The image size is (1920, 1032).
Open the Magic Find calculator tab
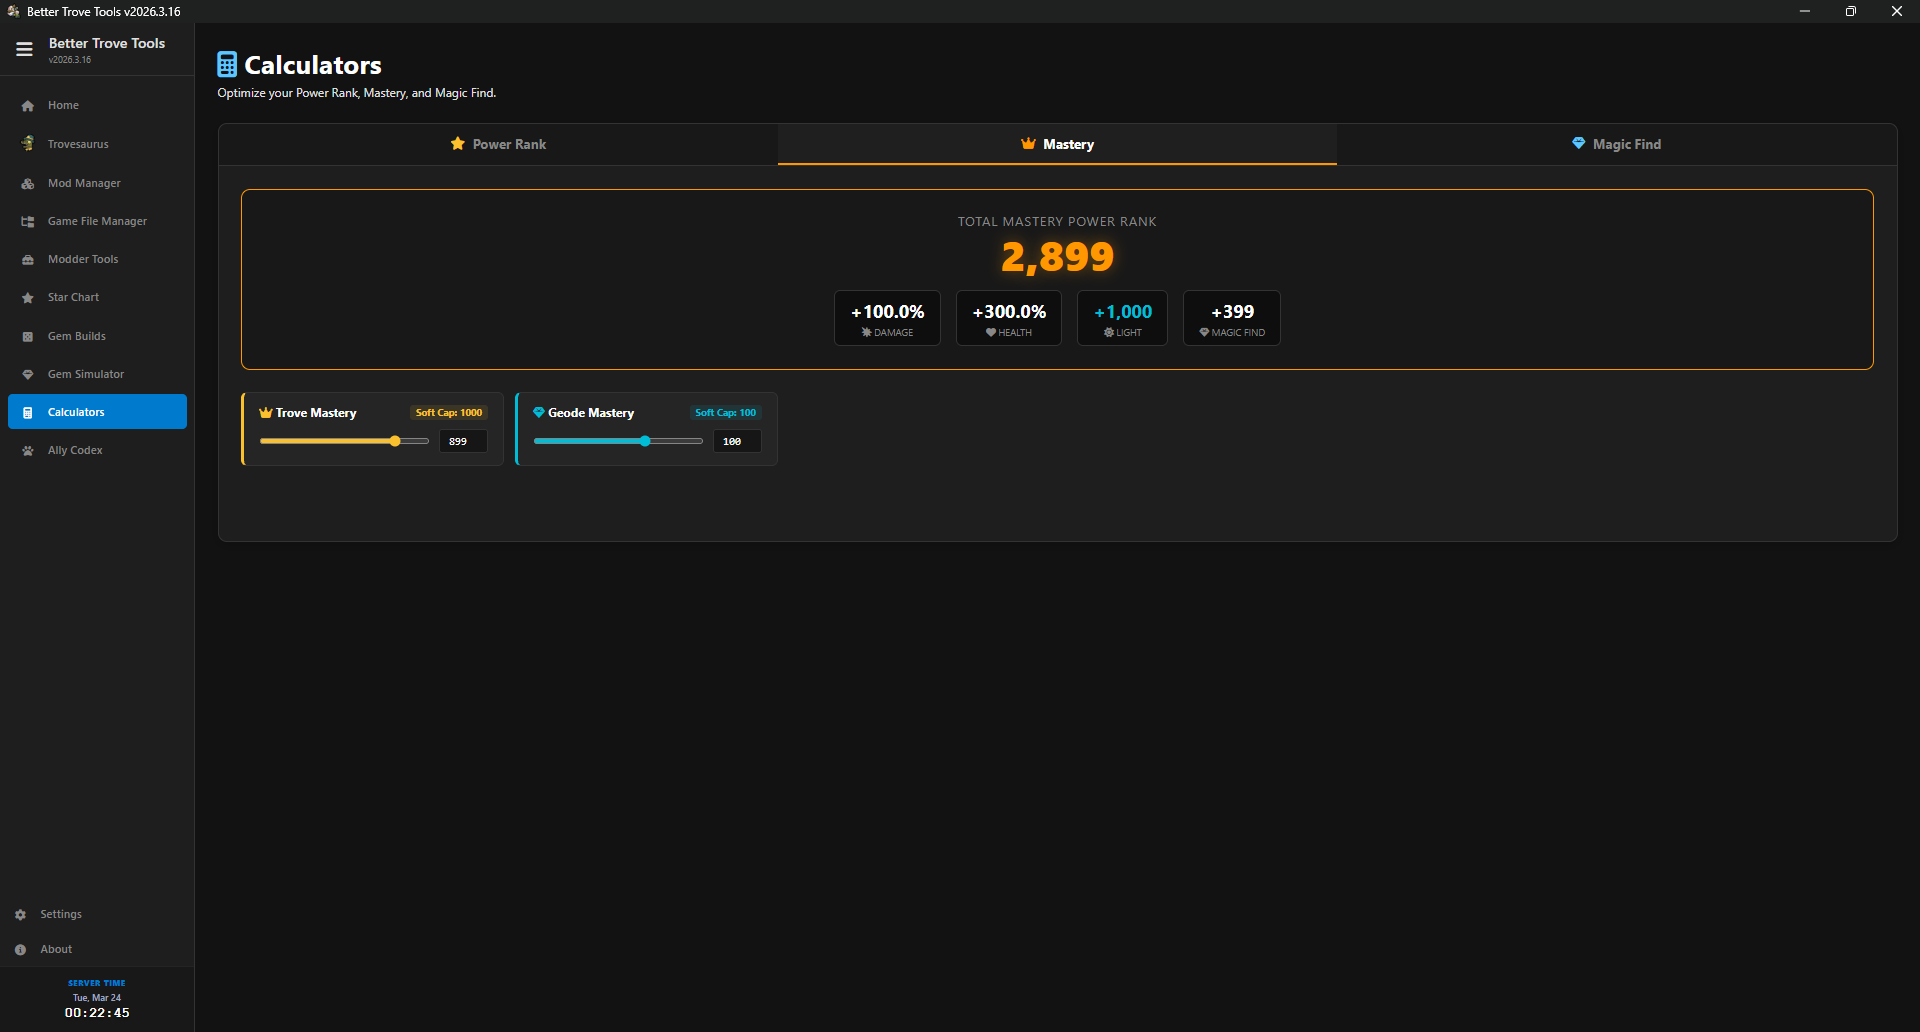1616,143
